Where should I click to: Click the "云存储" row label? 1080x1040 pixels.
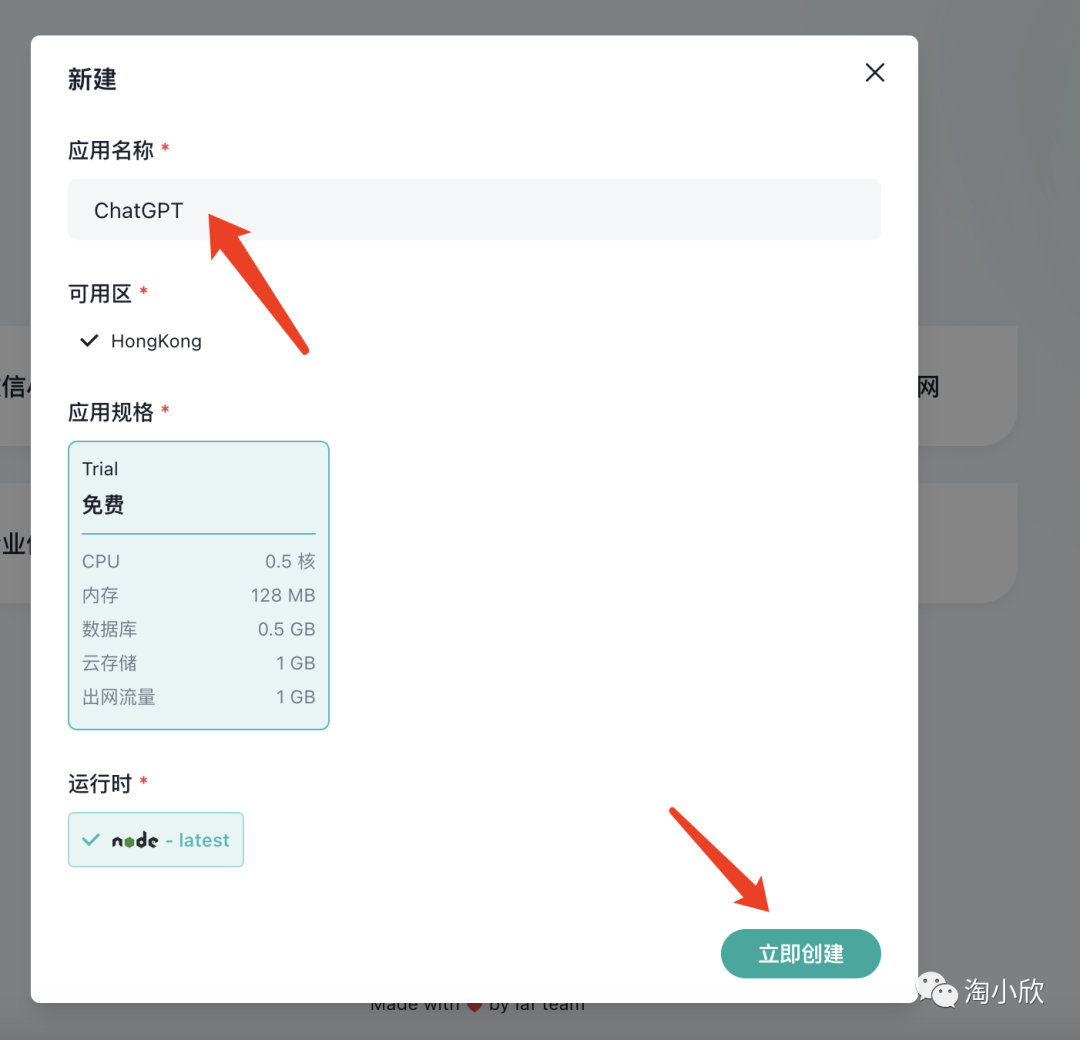[110, 663]
